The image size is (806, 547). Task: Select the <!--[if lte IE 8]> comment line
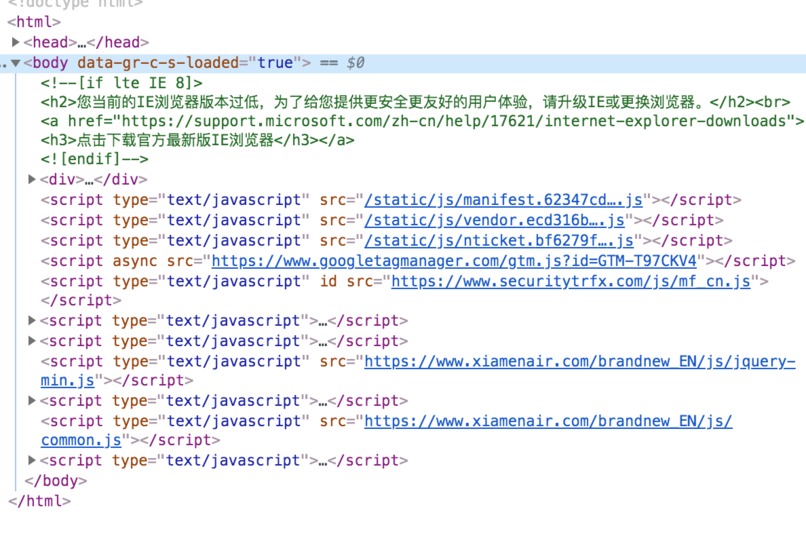pos(122,83)
